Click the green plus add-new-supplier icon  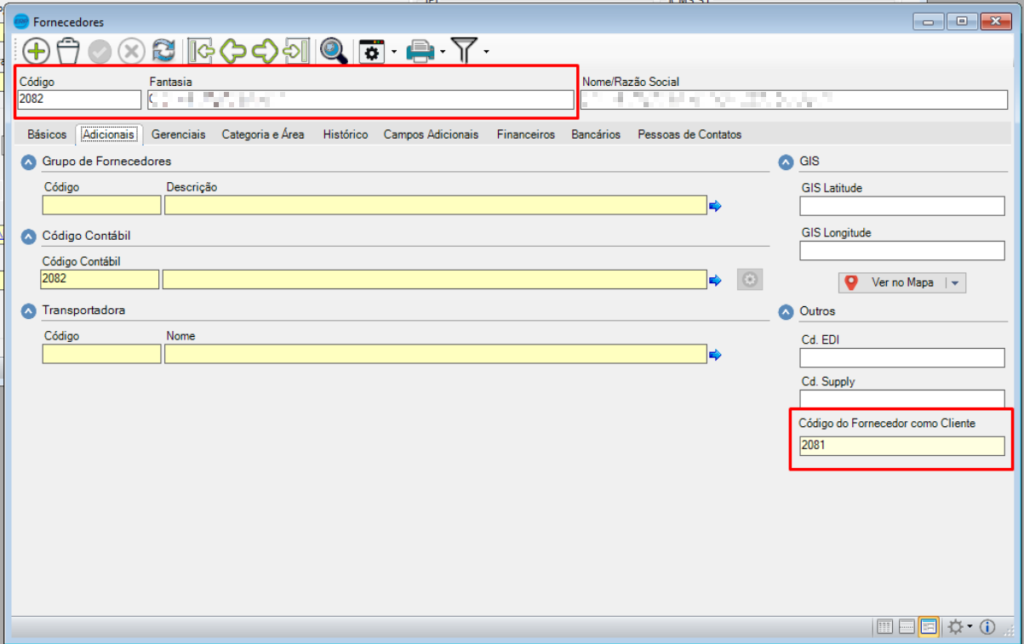pos(36,50)
